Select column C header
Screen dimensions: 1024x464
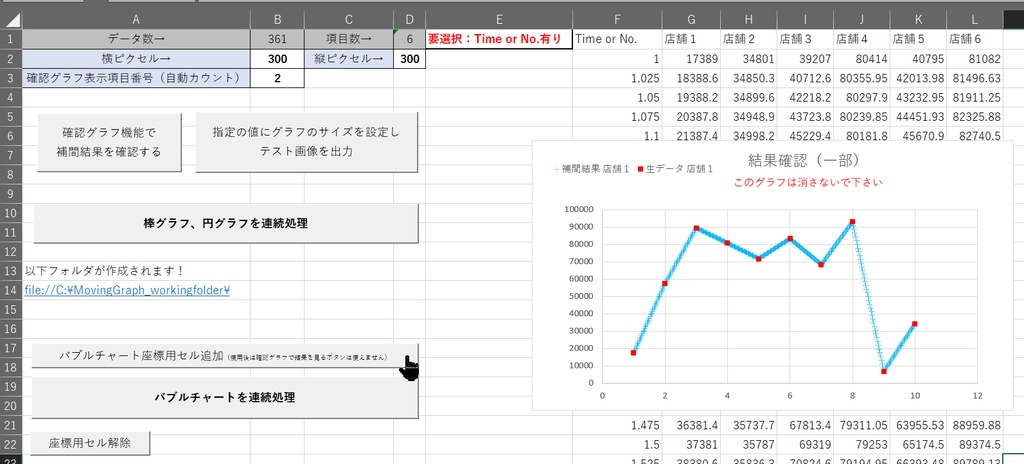tap(349, 20)
